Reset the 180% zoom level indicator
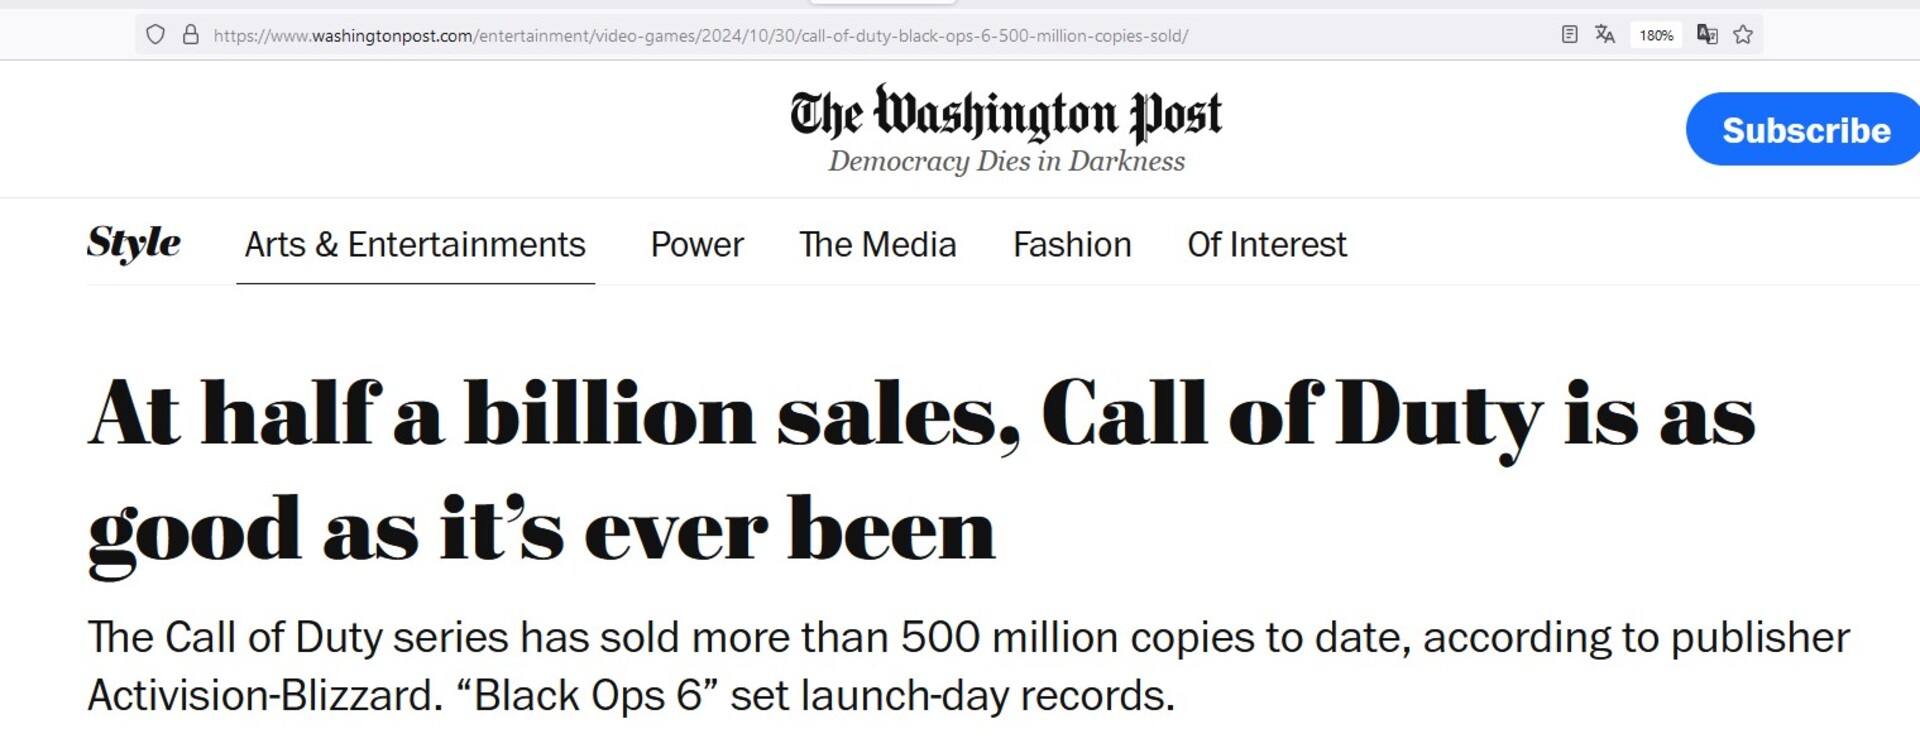Viewport: 1920px width, 748px height. click(1656, 35)
